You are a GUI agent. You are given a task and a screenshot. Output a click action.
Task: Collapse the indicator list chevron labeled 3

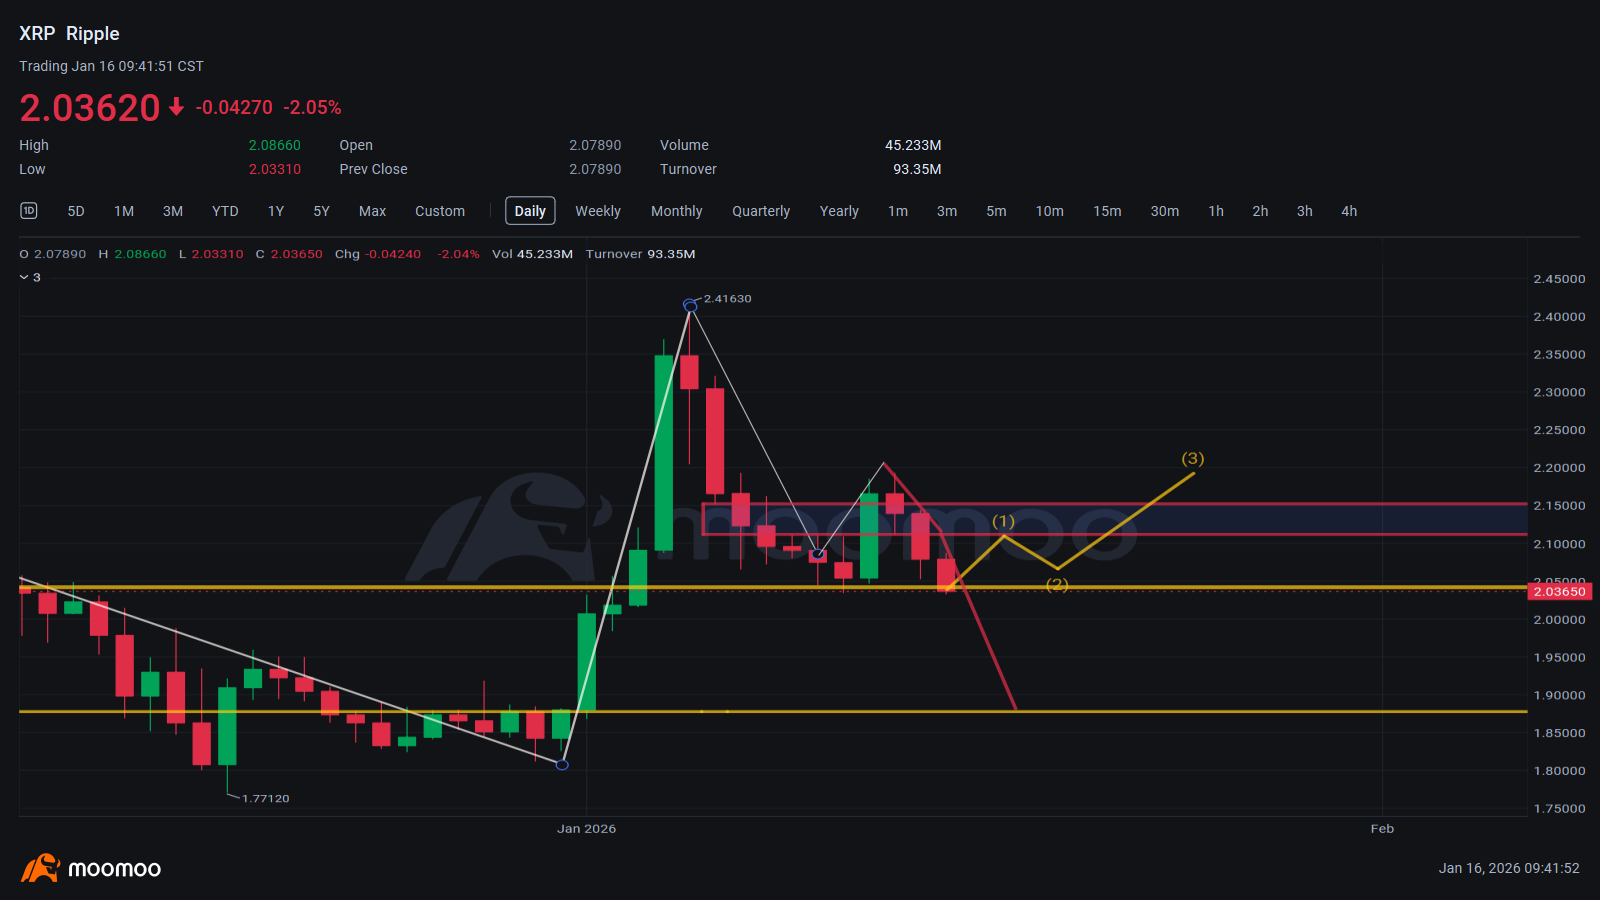tap(25, 277)
